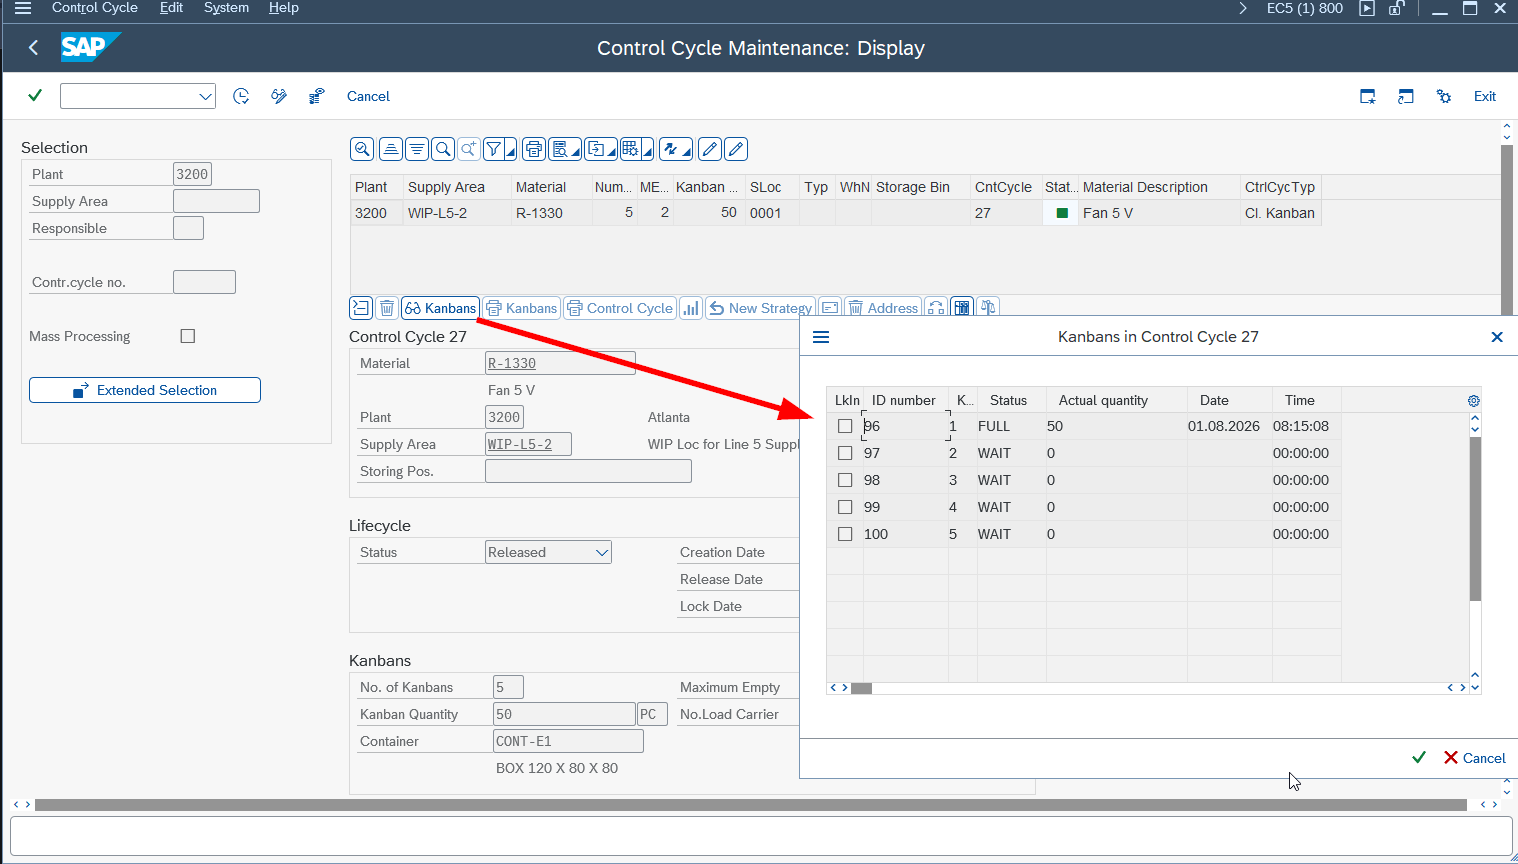Click the Export list icon
The height and width of the screenshot is (864, 1518).
tap(597, 149)
